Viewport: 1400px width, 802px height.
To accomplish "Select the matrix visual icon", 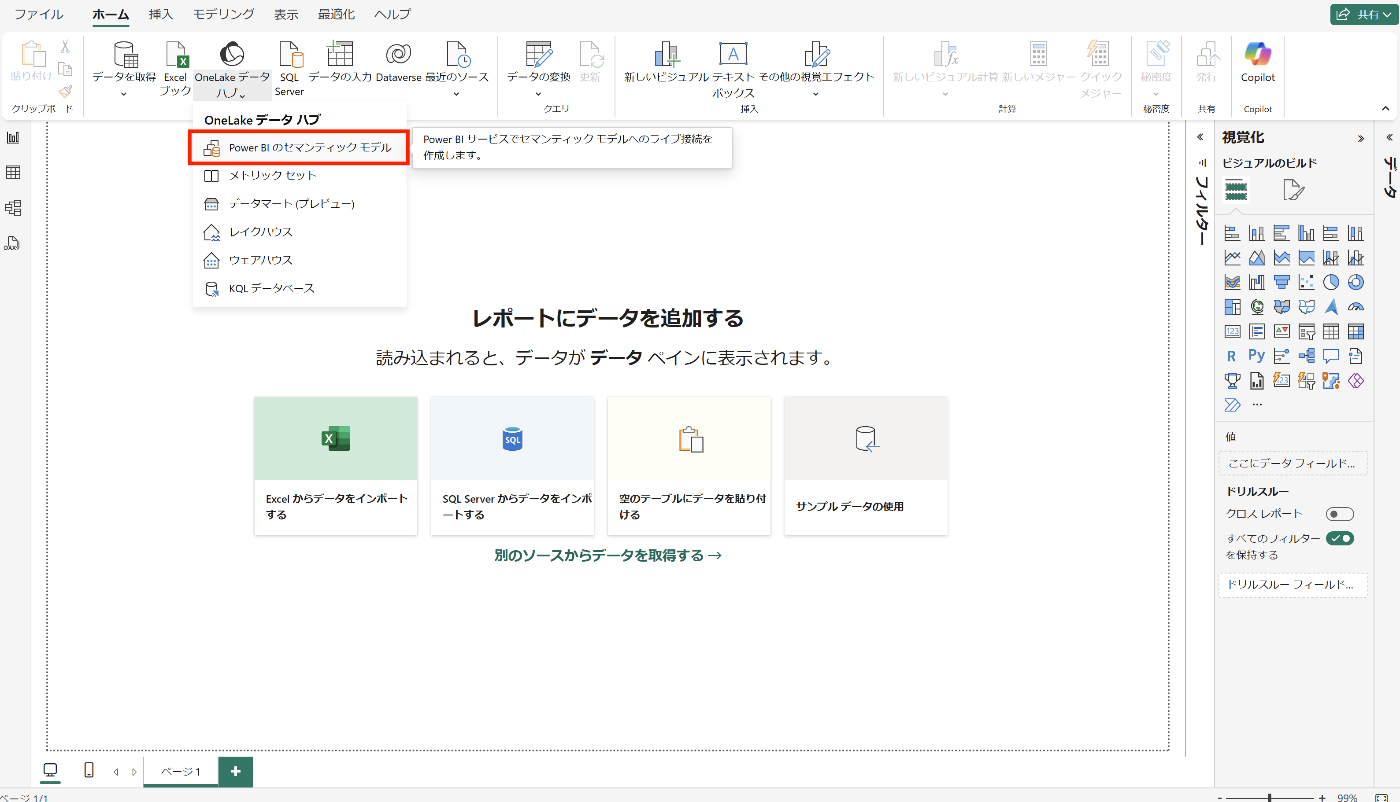I will (1356, 331).
